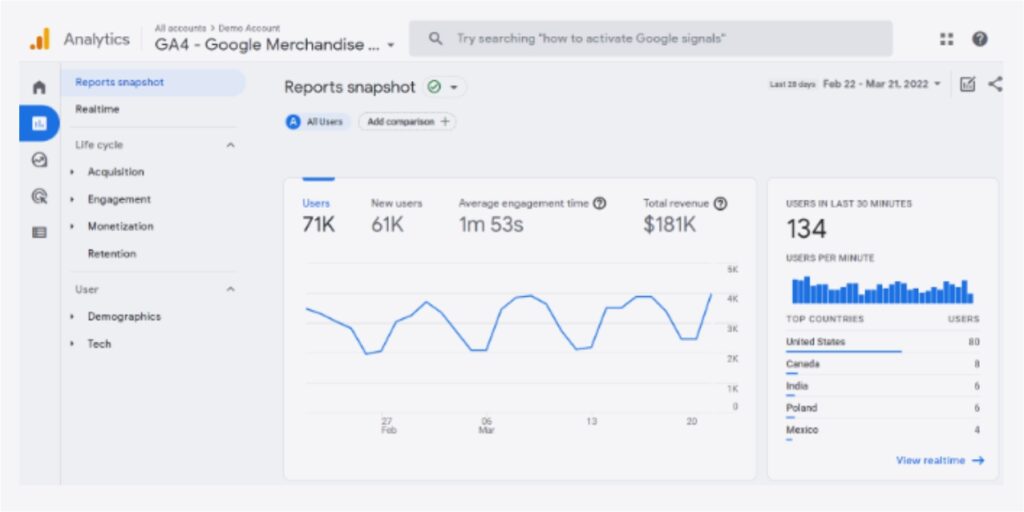Viewport: 1024px width, 512px height.
Task: Click the share report icon
Action: point(995,84)
